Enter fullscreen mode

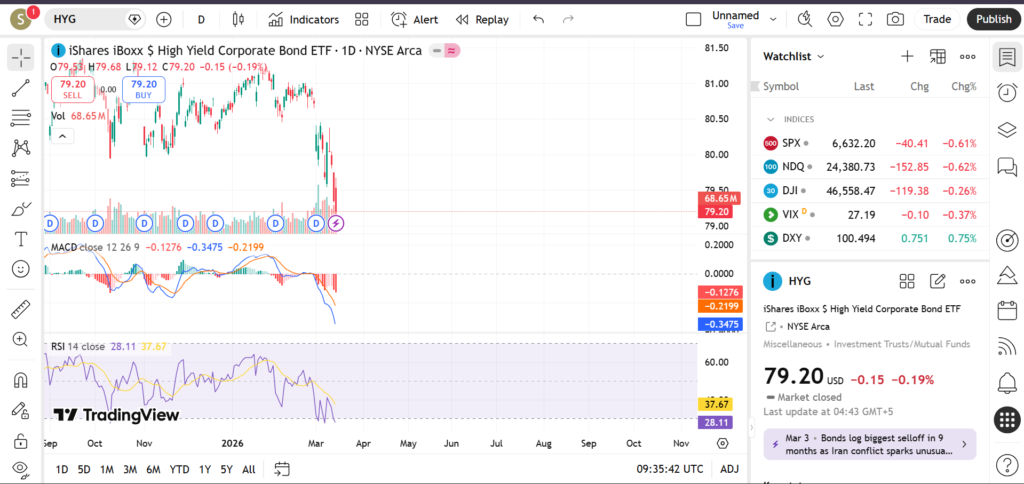click(x=865, y=19)
